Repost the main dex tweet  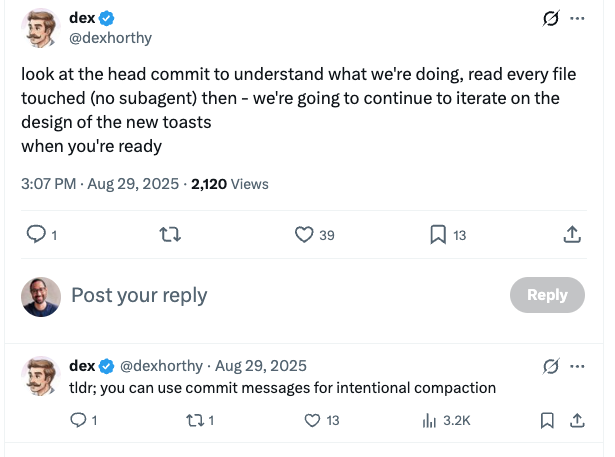coord(170,235)
